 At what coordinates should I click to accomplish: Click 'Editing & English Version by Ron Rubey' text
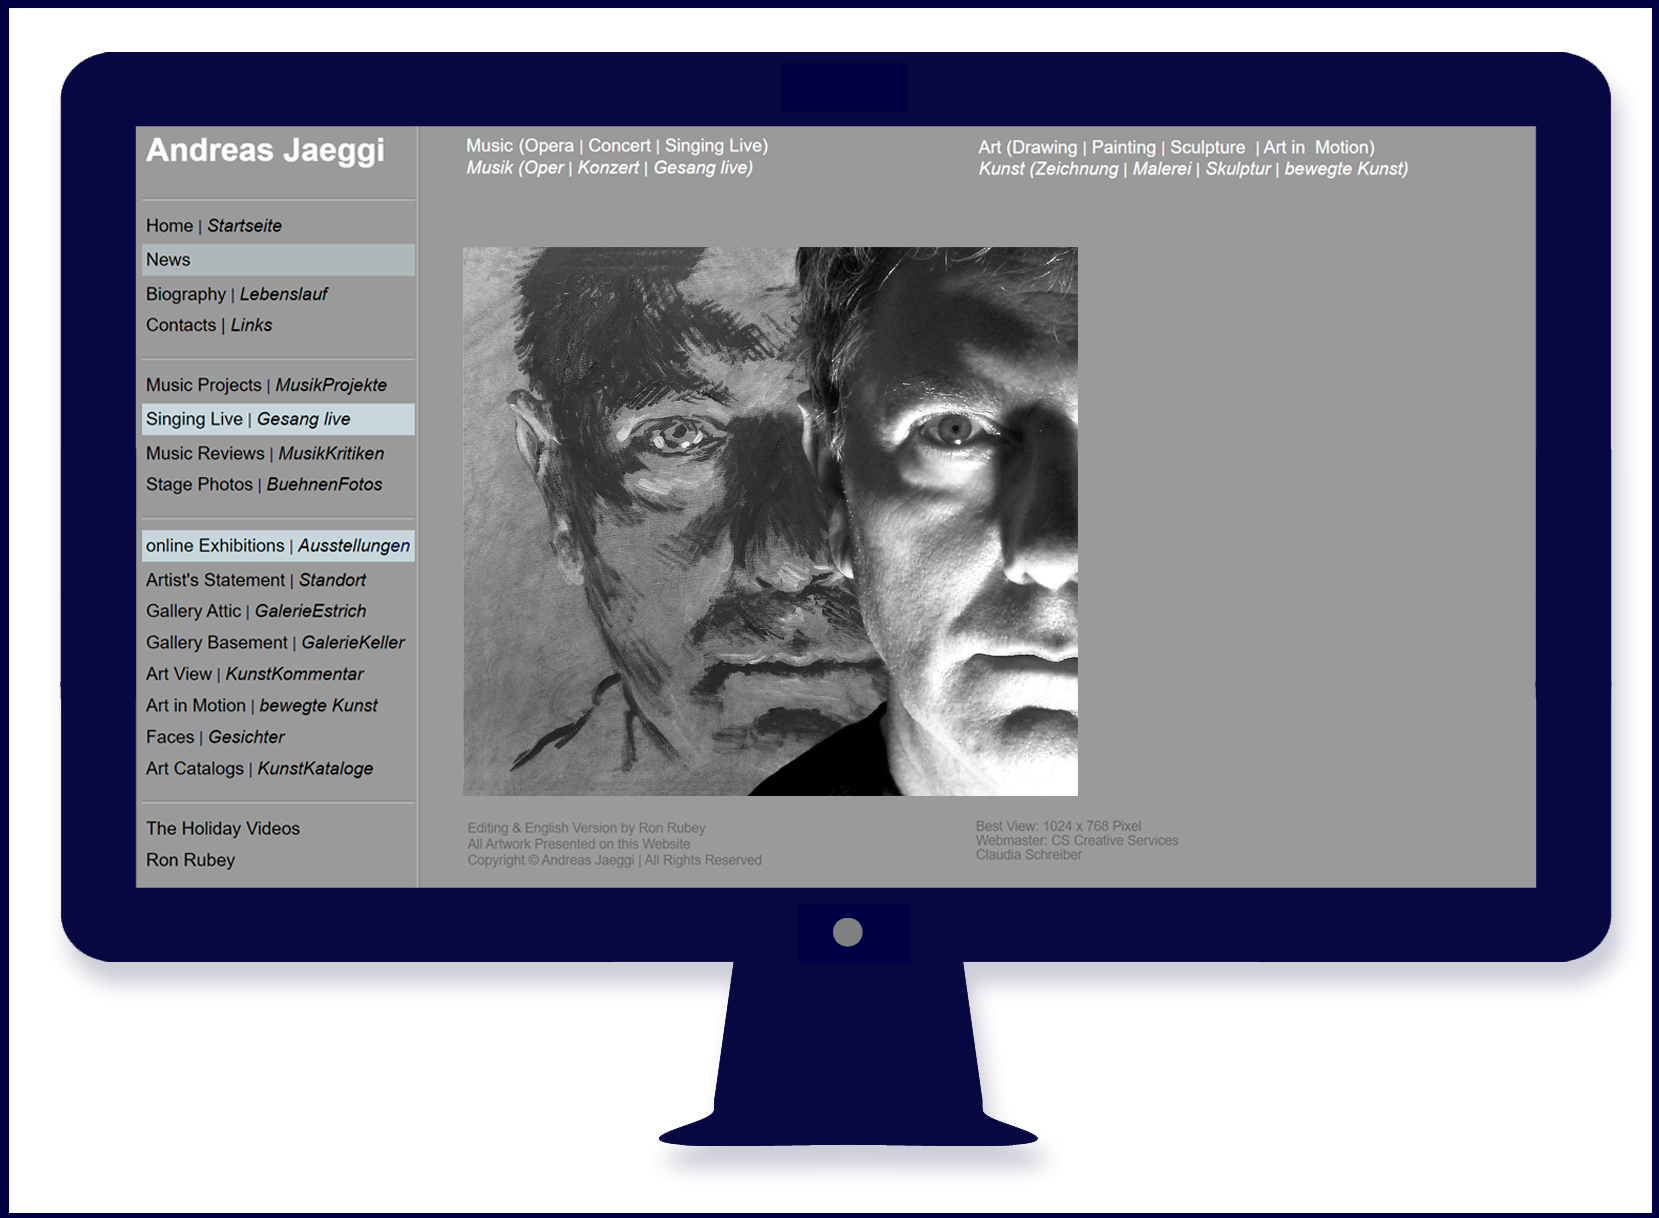(x=586, y=828)
